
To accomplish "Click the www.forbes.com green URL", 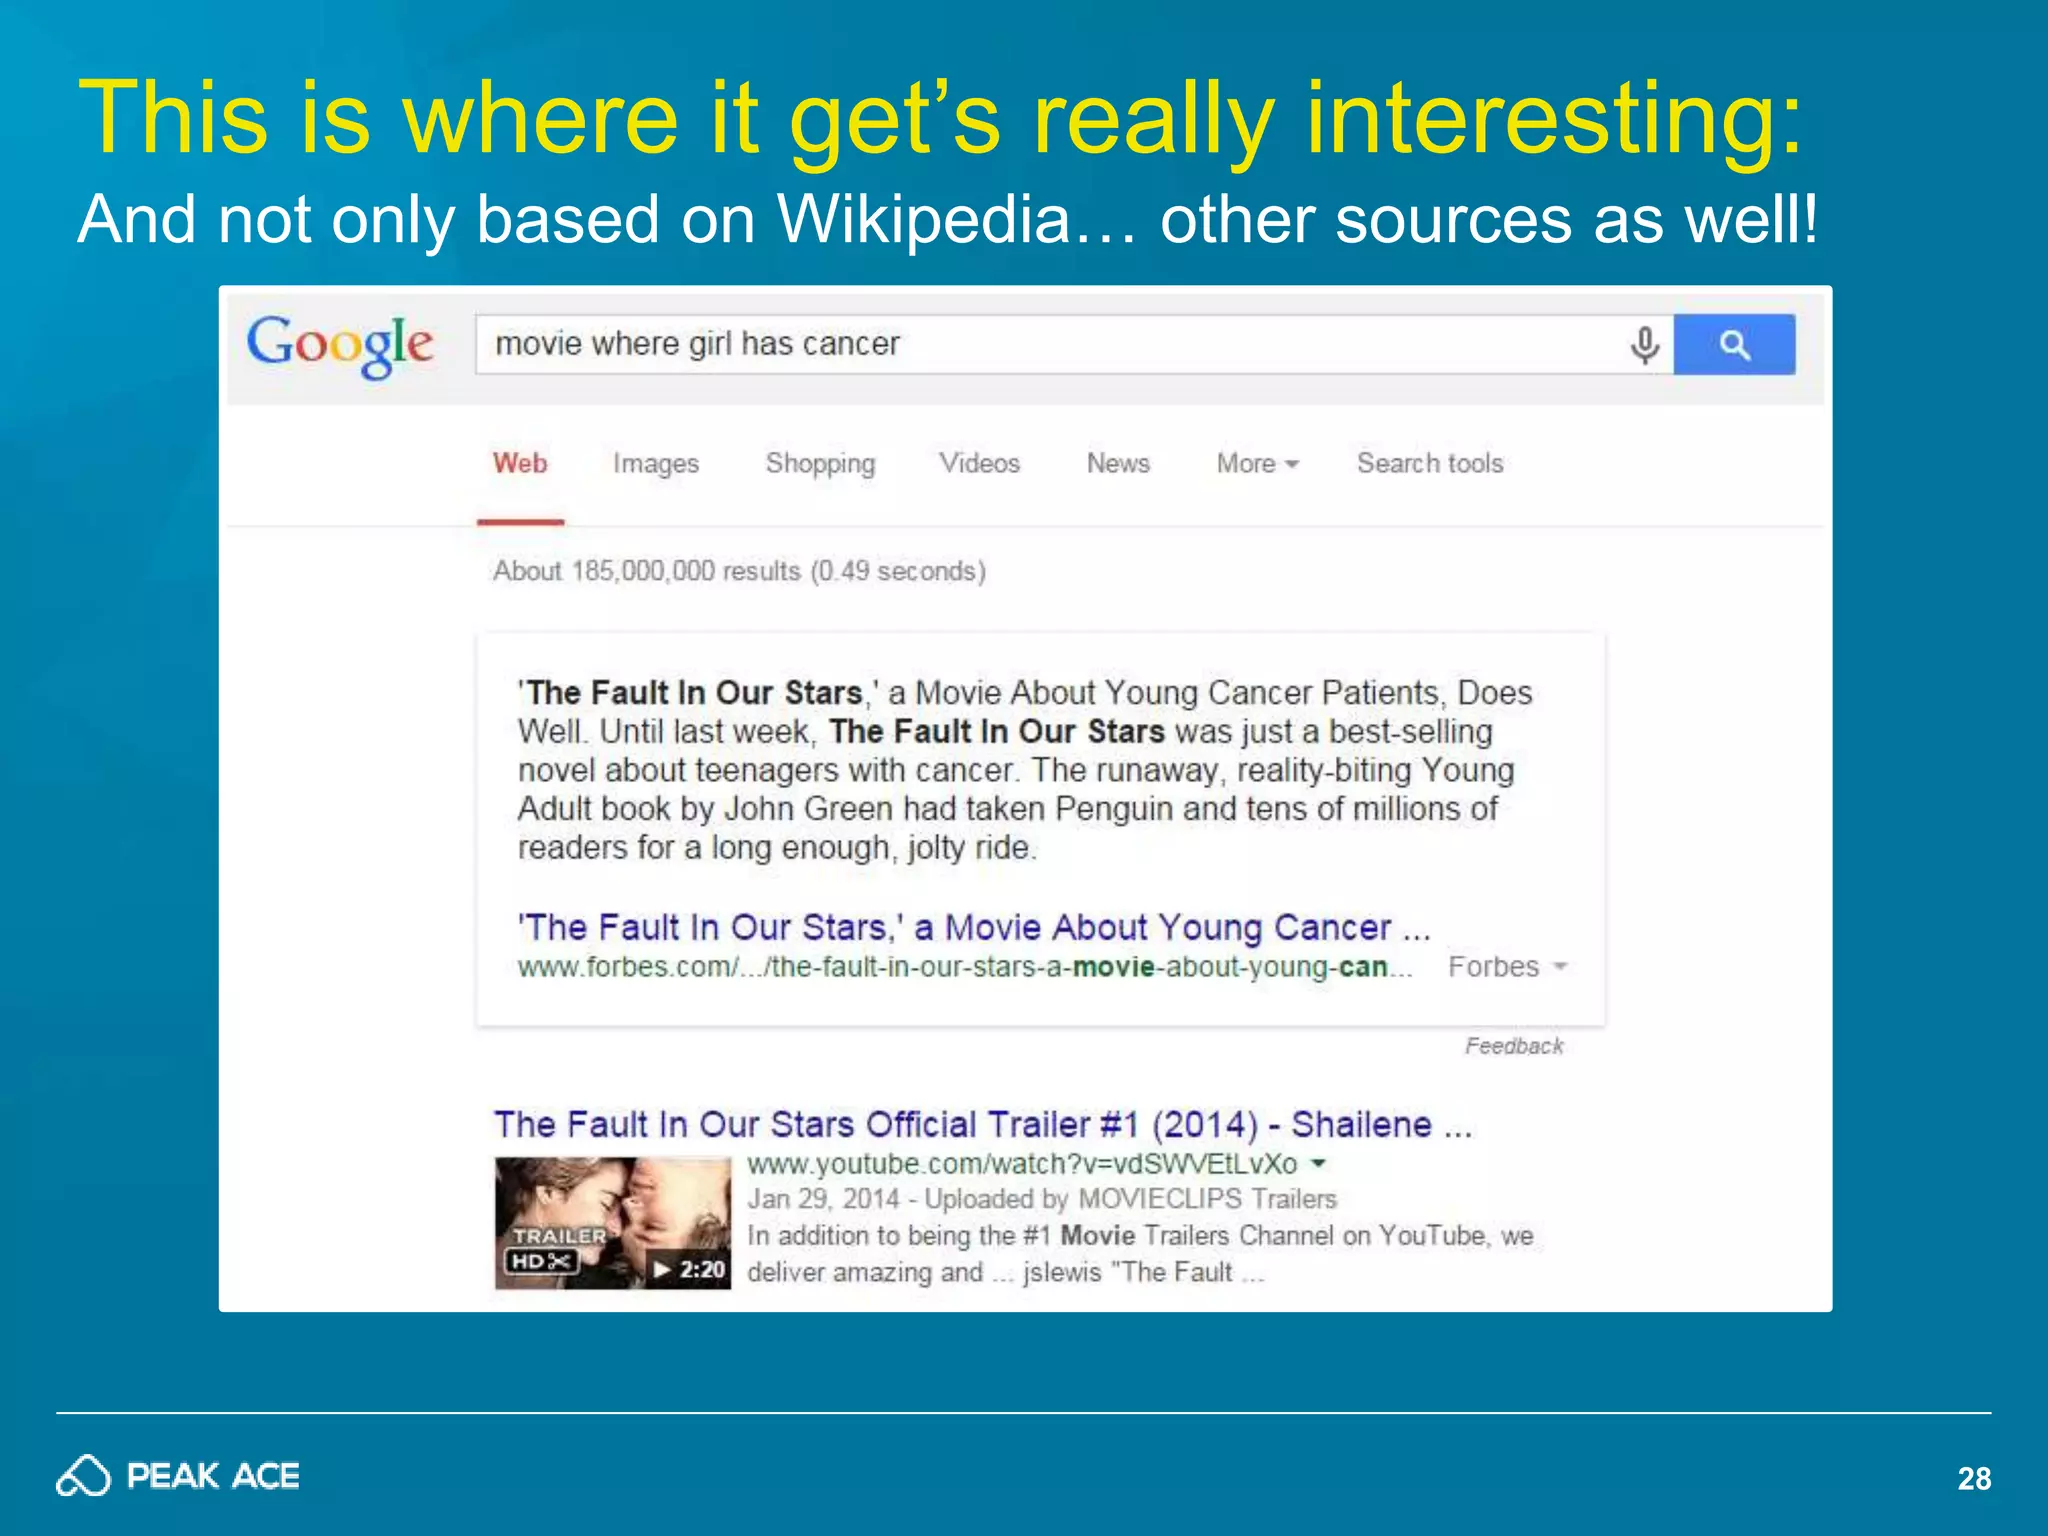I will coord(964,967).
